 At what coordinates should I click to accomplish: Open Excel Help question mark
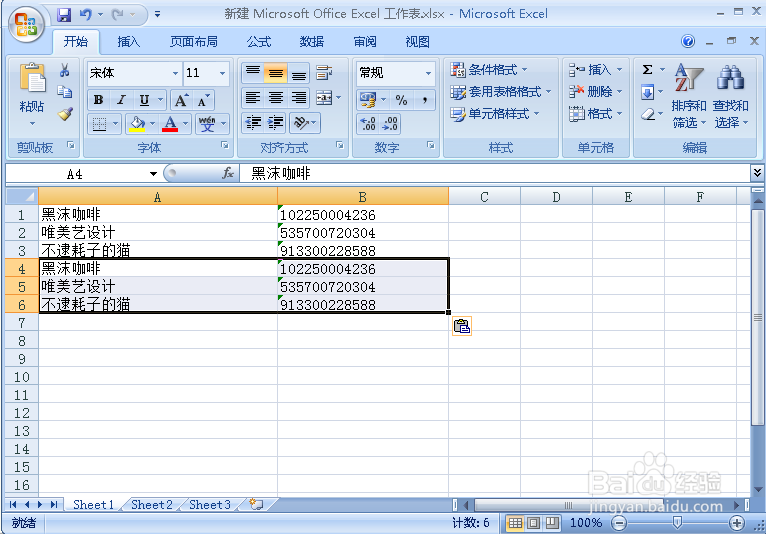coord(688,42)
